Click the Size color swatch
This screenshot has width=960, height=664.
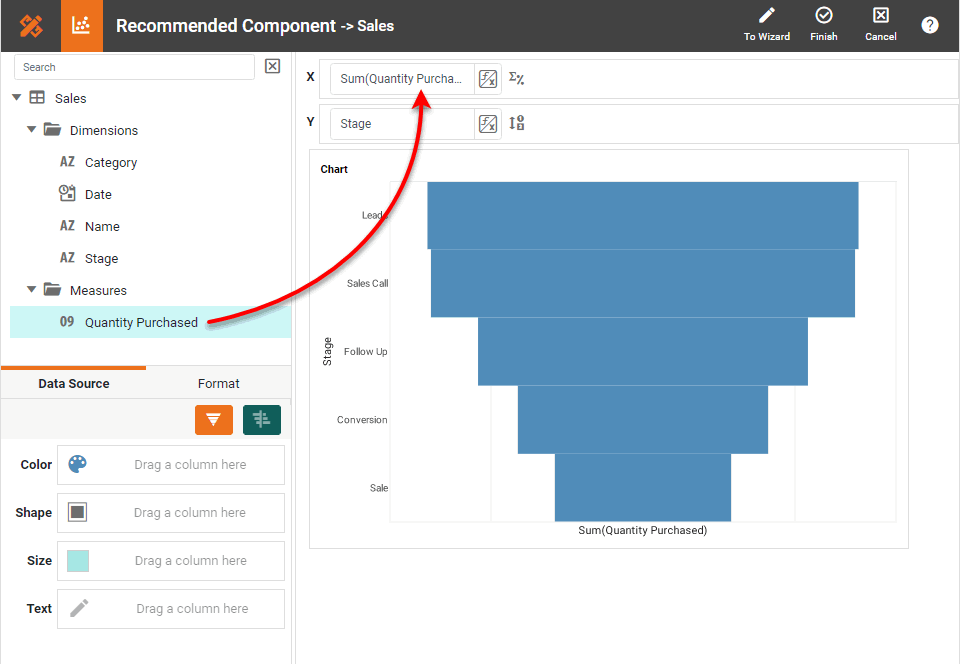pyautogui.click(x=78, y=560)
